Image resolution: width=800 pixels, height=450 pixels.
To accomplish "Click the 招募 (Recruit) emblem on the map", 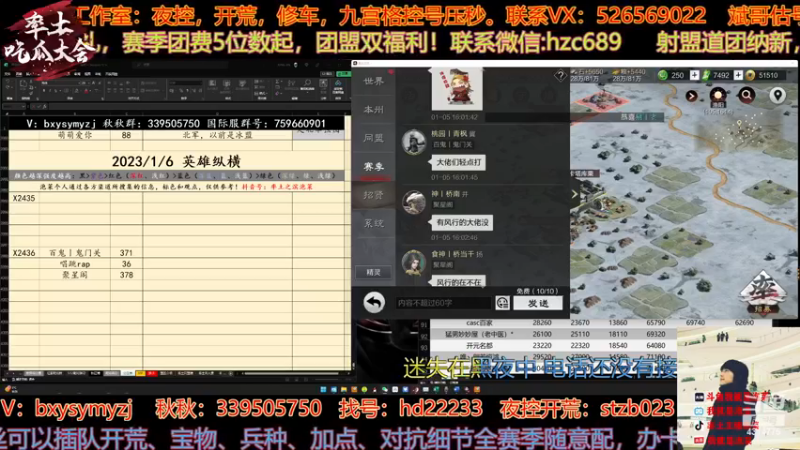I will point(763,292).
